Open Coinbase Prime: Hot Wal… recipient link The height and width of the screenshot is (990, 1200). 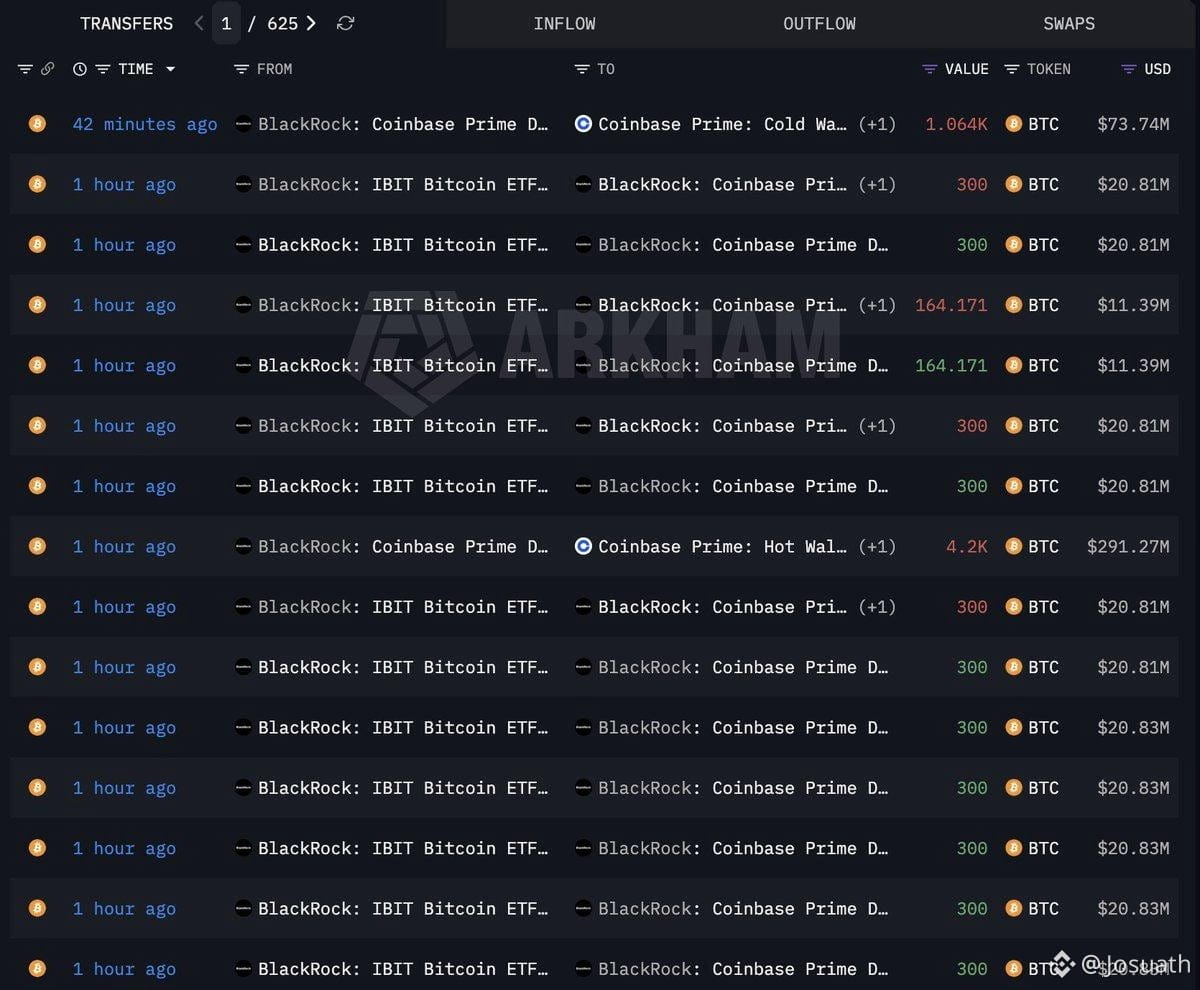pyautogui.click(x=722, y=546)
